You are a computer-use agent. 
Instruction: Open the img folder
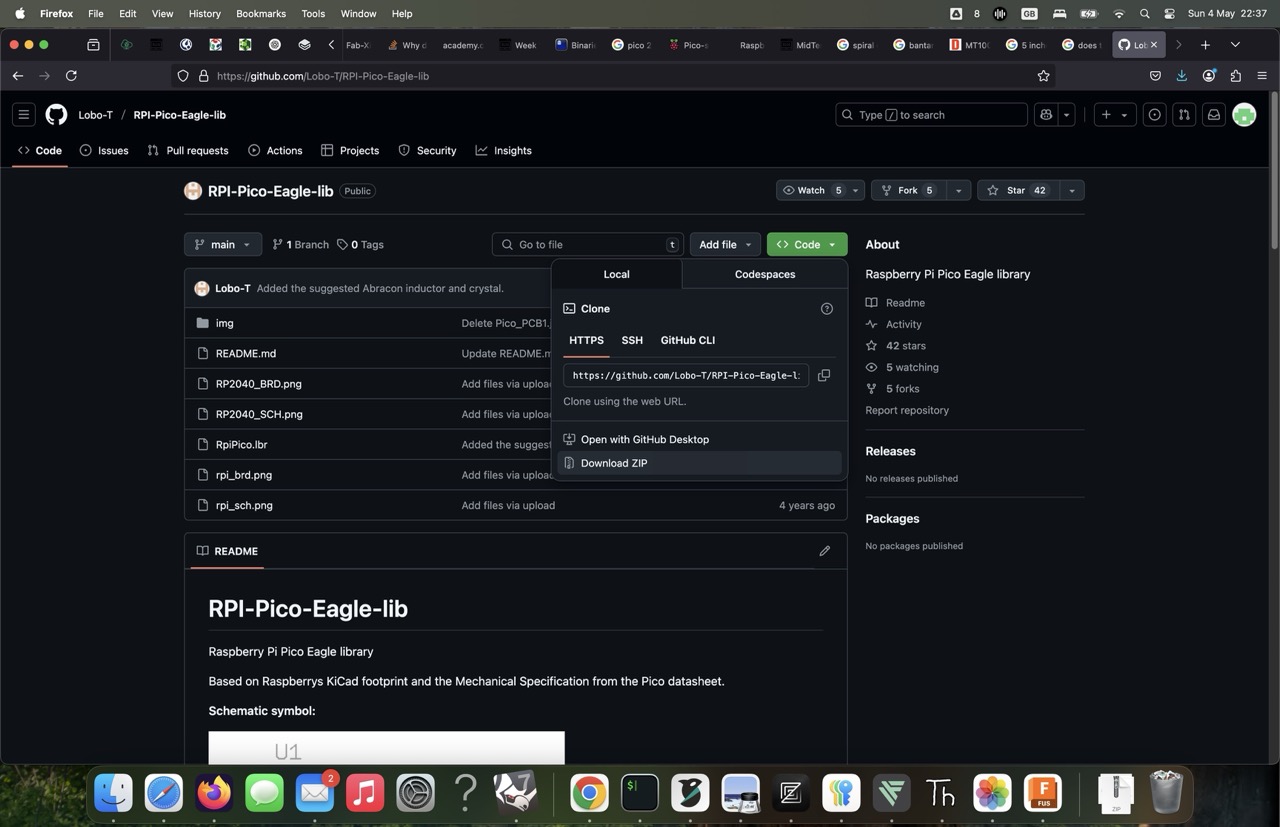[x=224, y=323]
